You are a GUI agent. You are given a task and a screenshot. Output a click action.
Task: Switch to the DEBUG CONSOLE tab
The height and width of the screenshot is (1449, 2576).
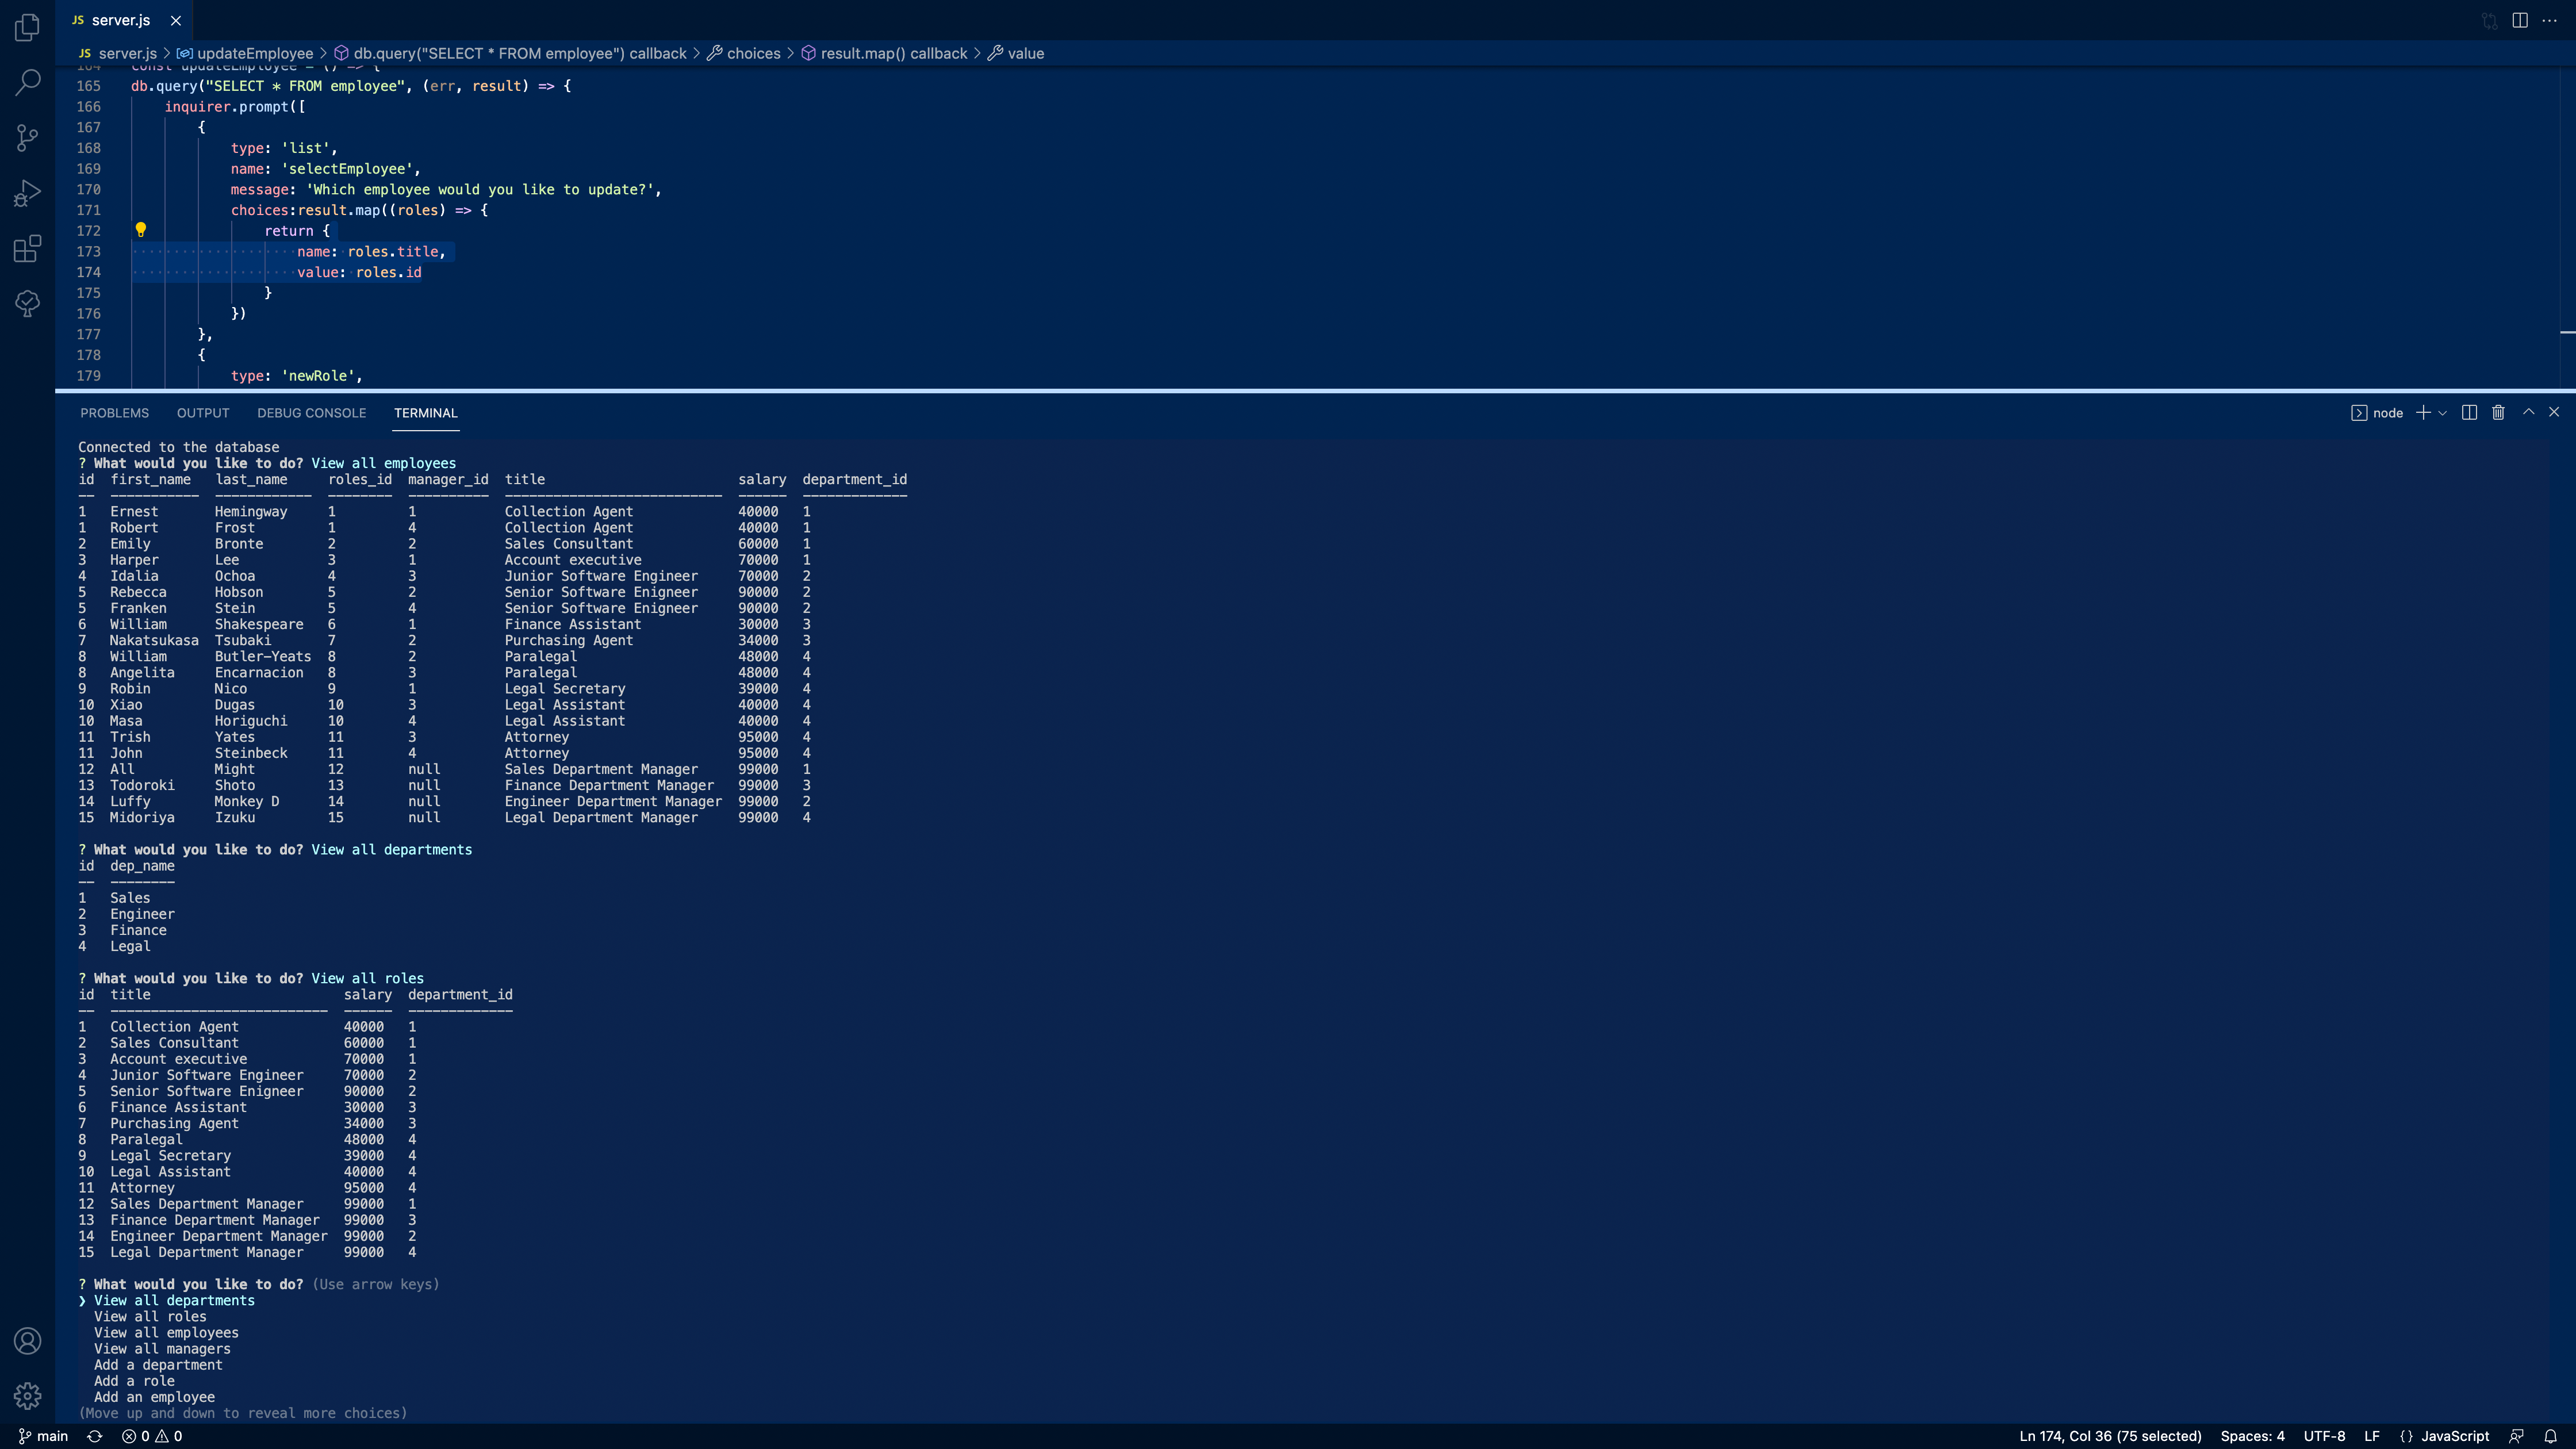point(311,413)
